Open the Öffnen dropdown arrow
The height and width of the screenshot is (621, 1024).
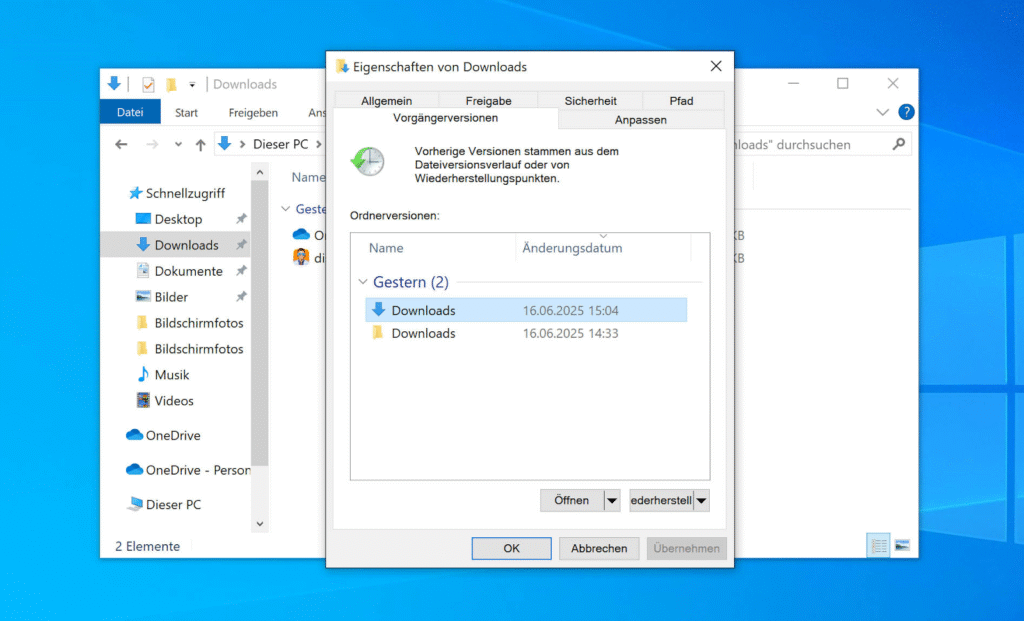[612, 500]
